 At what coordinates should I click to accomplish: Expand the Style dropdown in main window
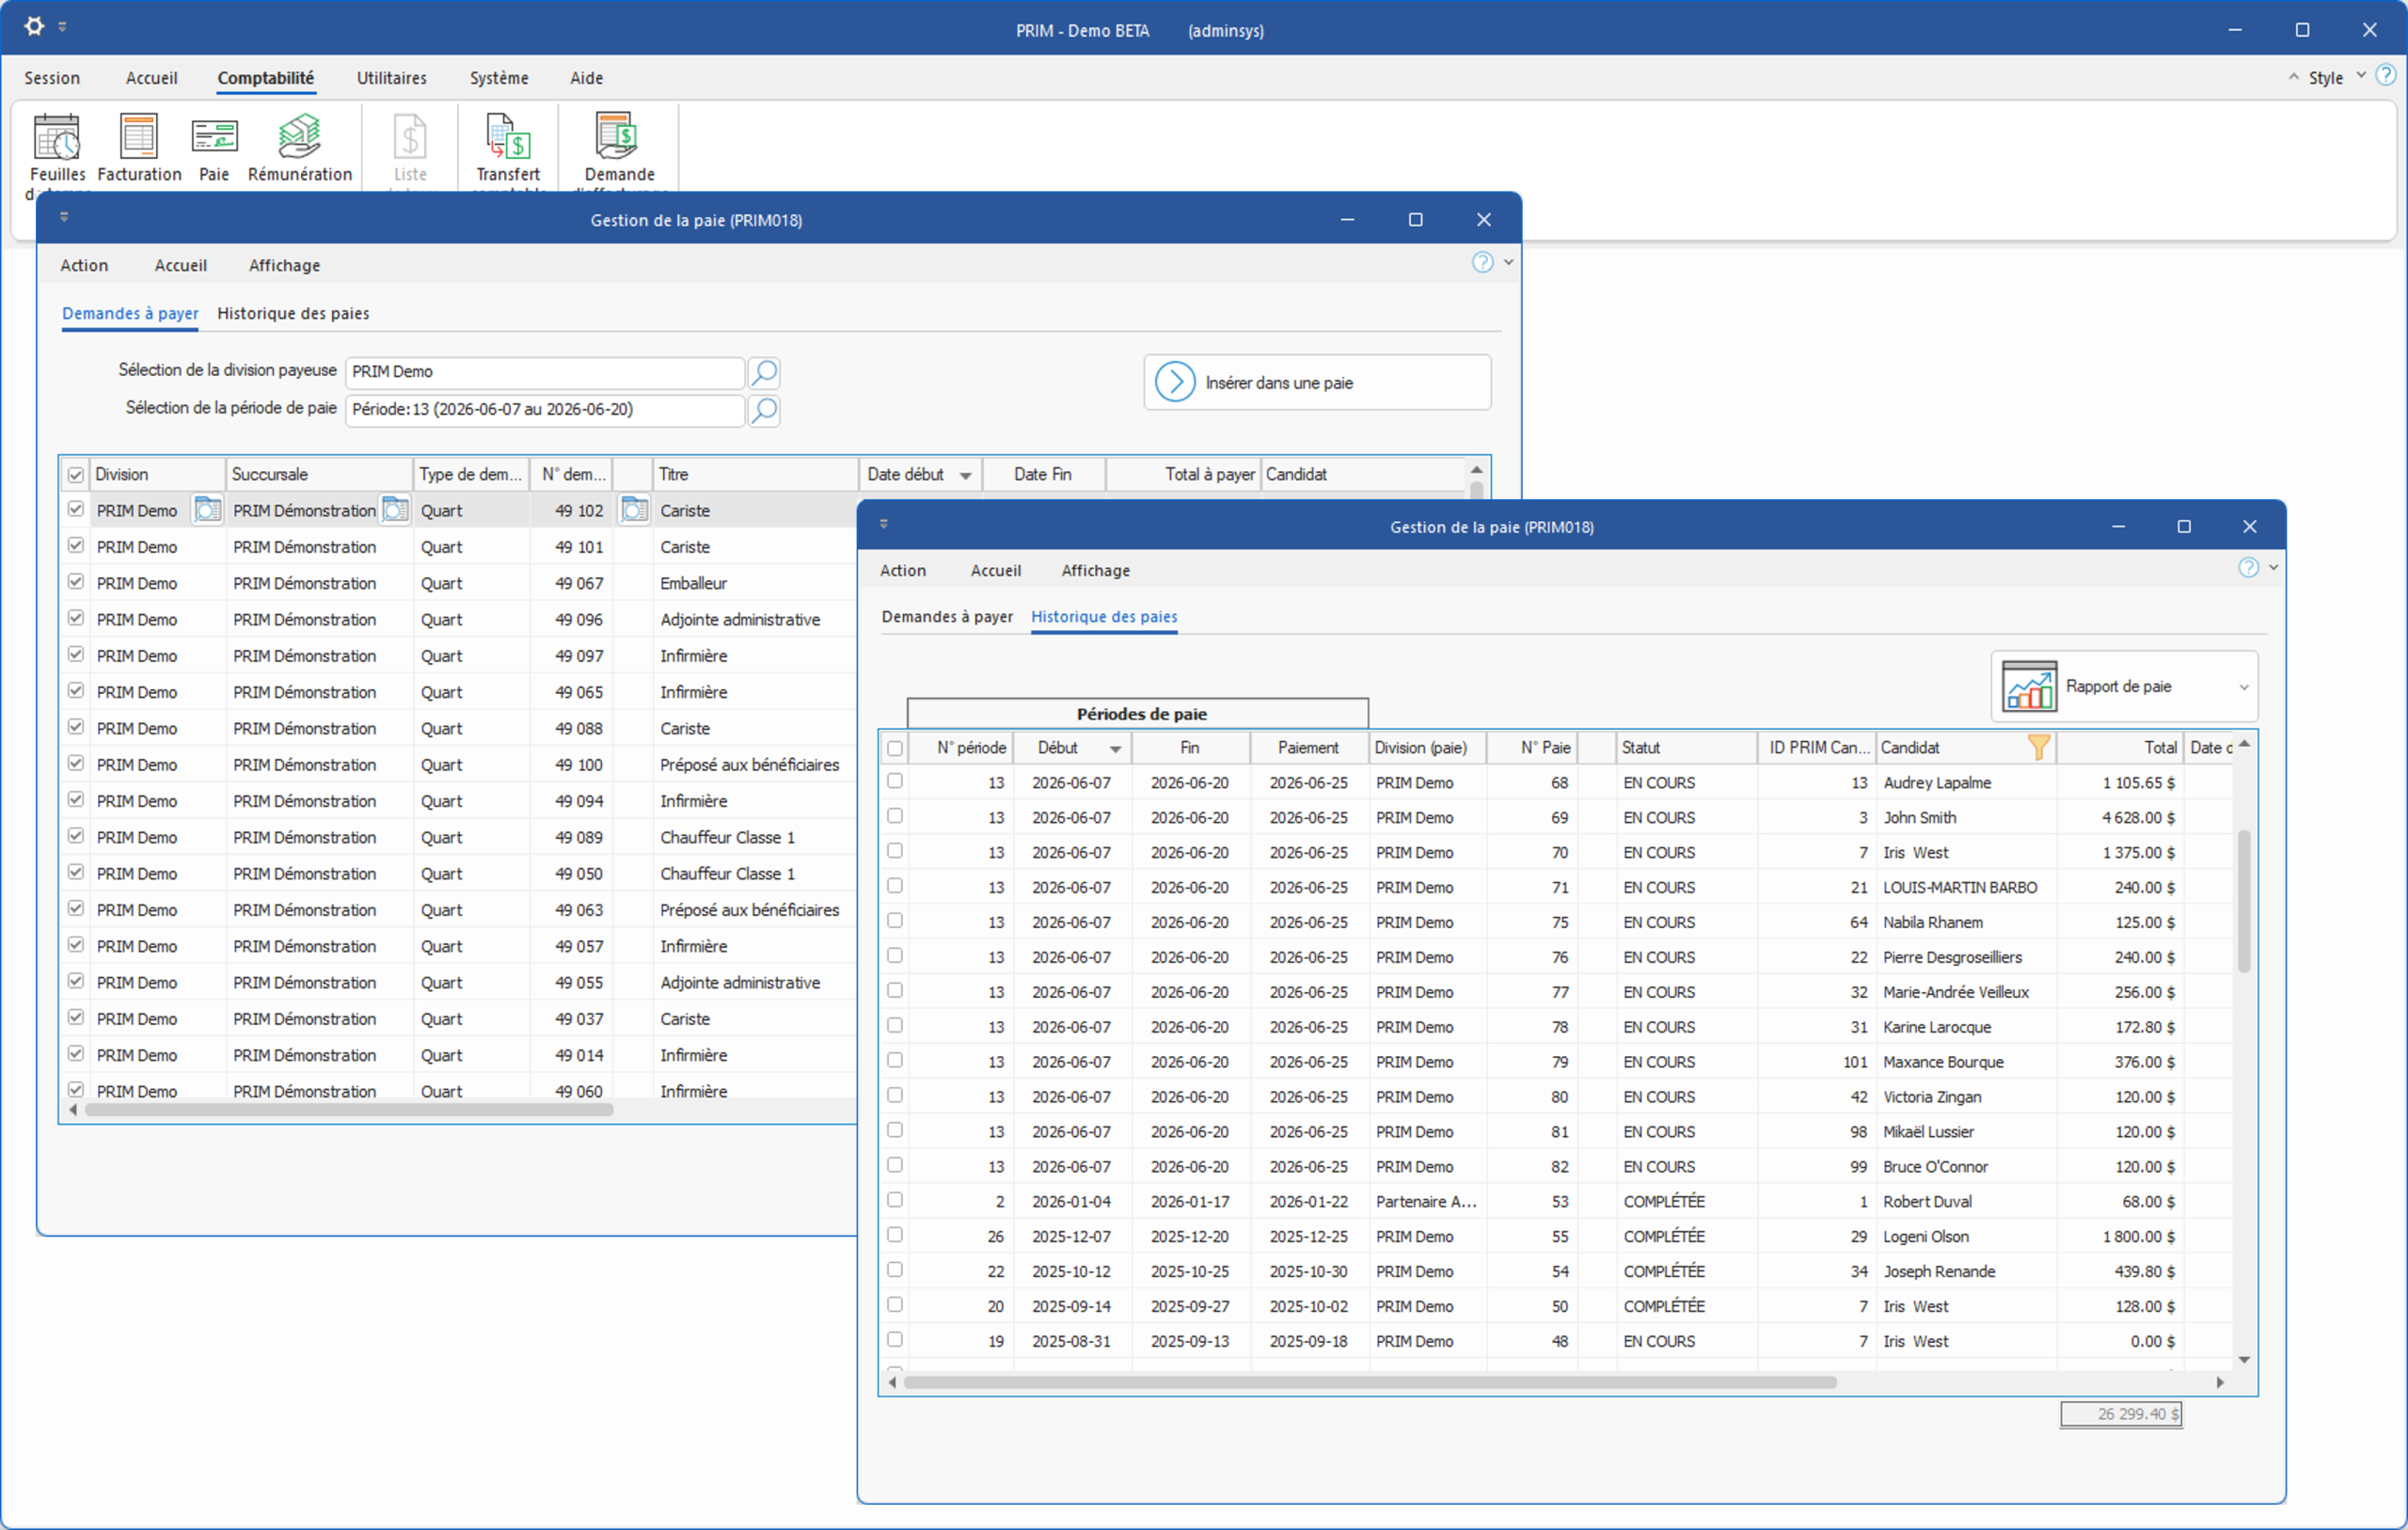[2361, 76]
